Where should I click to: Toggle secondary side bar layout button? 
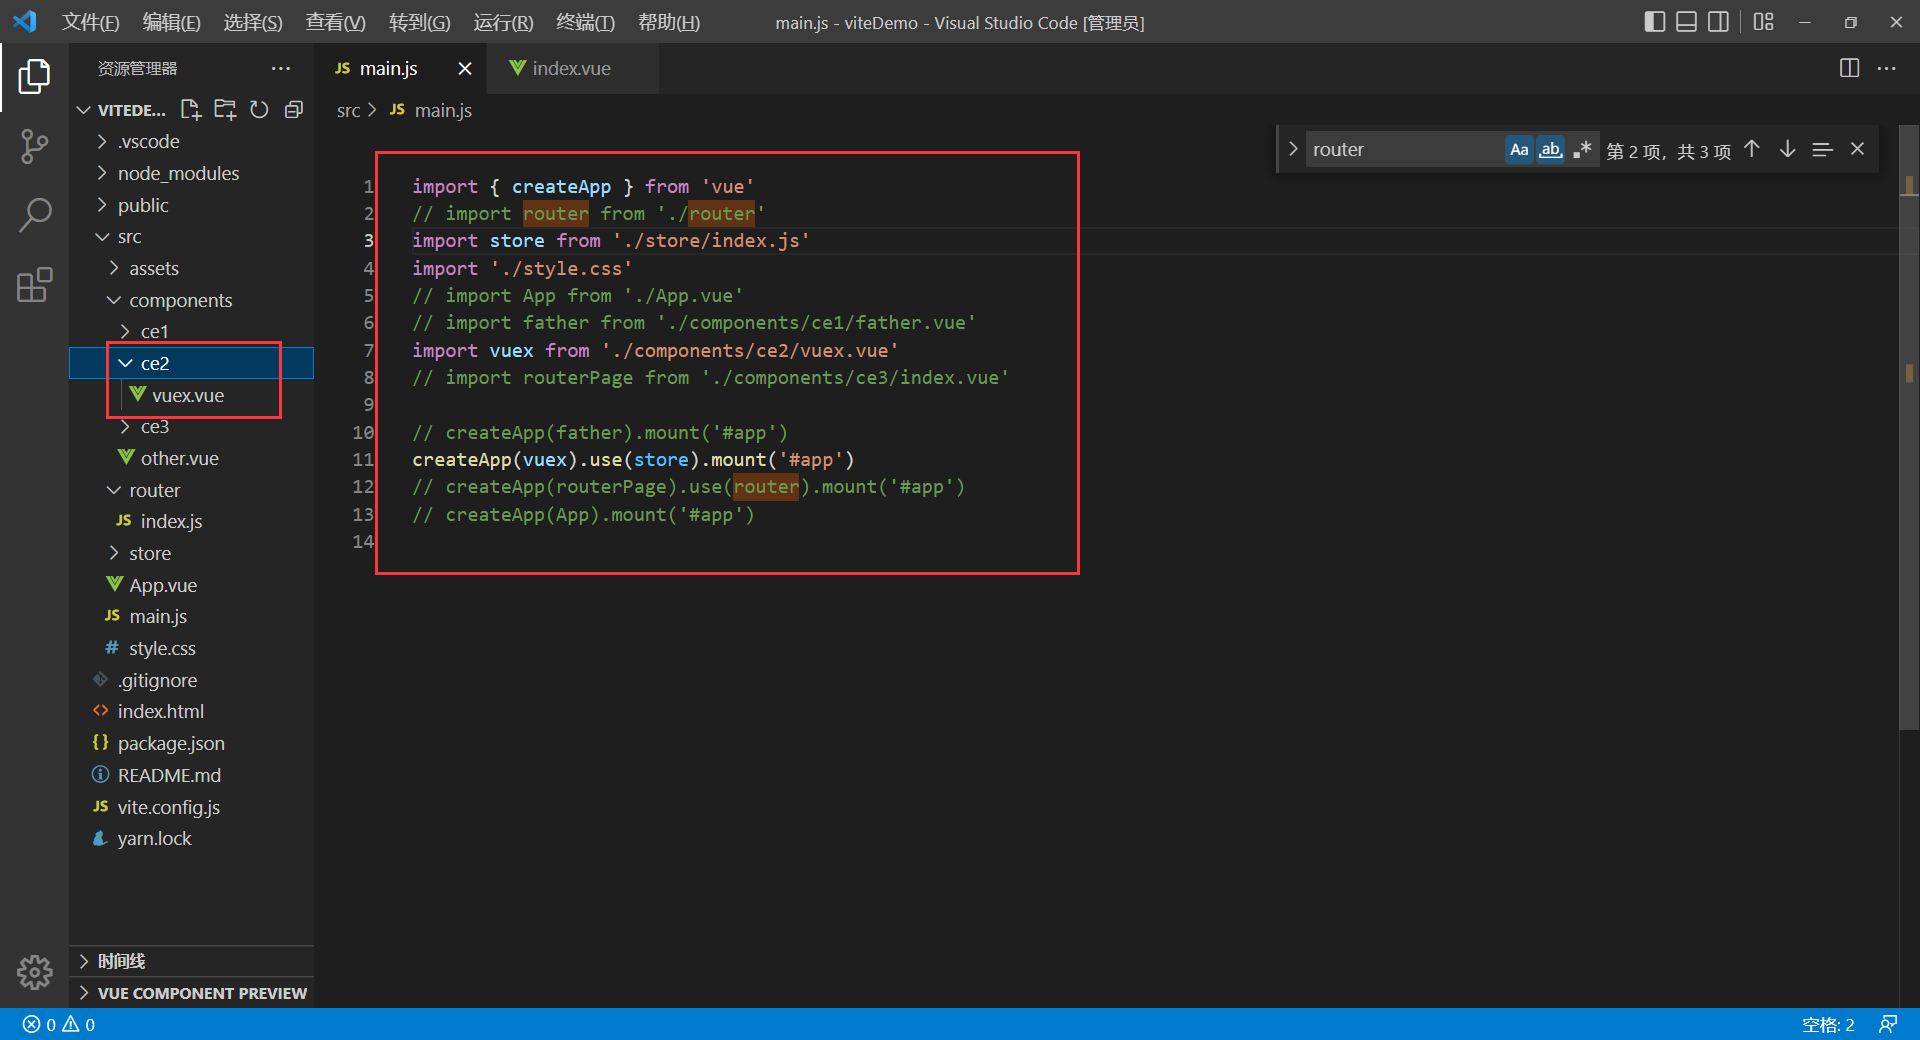click(1718, 22)
